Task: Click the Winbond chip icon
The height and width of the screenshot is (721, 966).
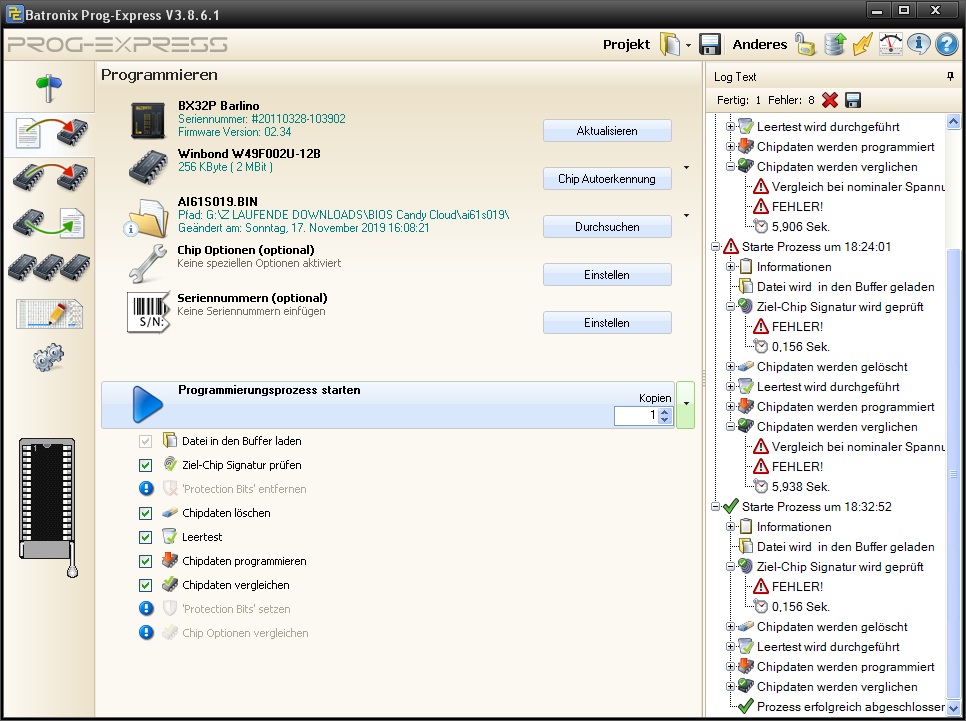Action: (x=148, y=167)
